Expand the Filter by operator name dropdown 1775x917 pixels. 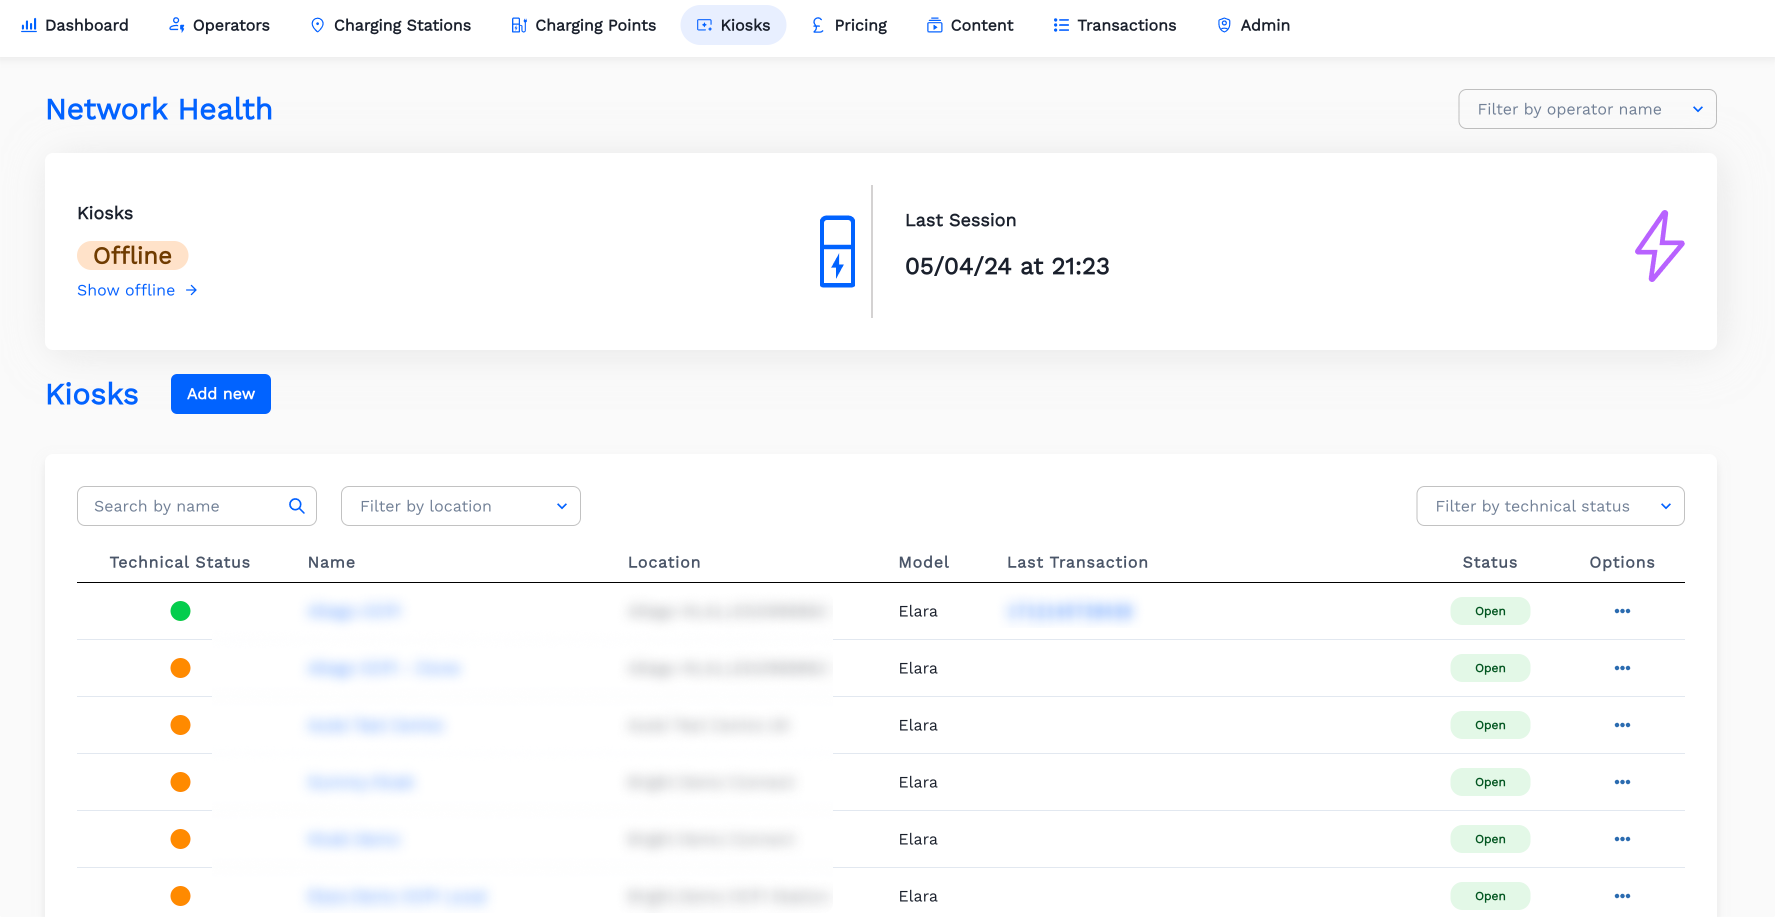point(1586,109)
